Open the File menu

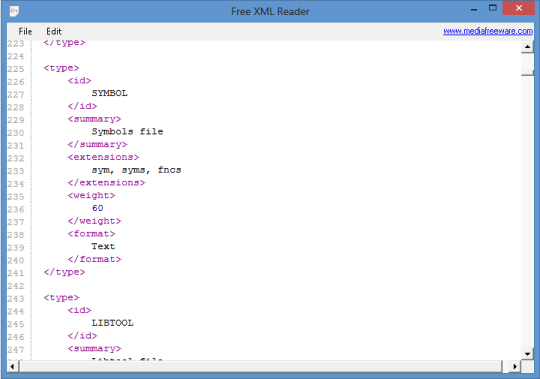pyautogui.click(x=25, y=32)
